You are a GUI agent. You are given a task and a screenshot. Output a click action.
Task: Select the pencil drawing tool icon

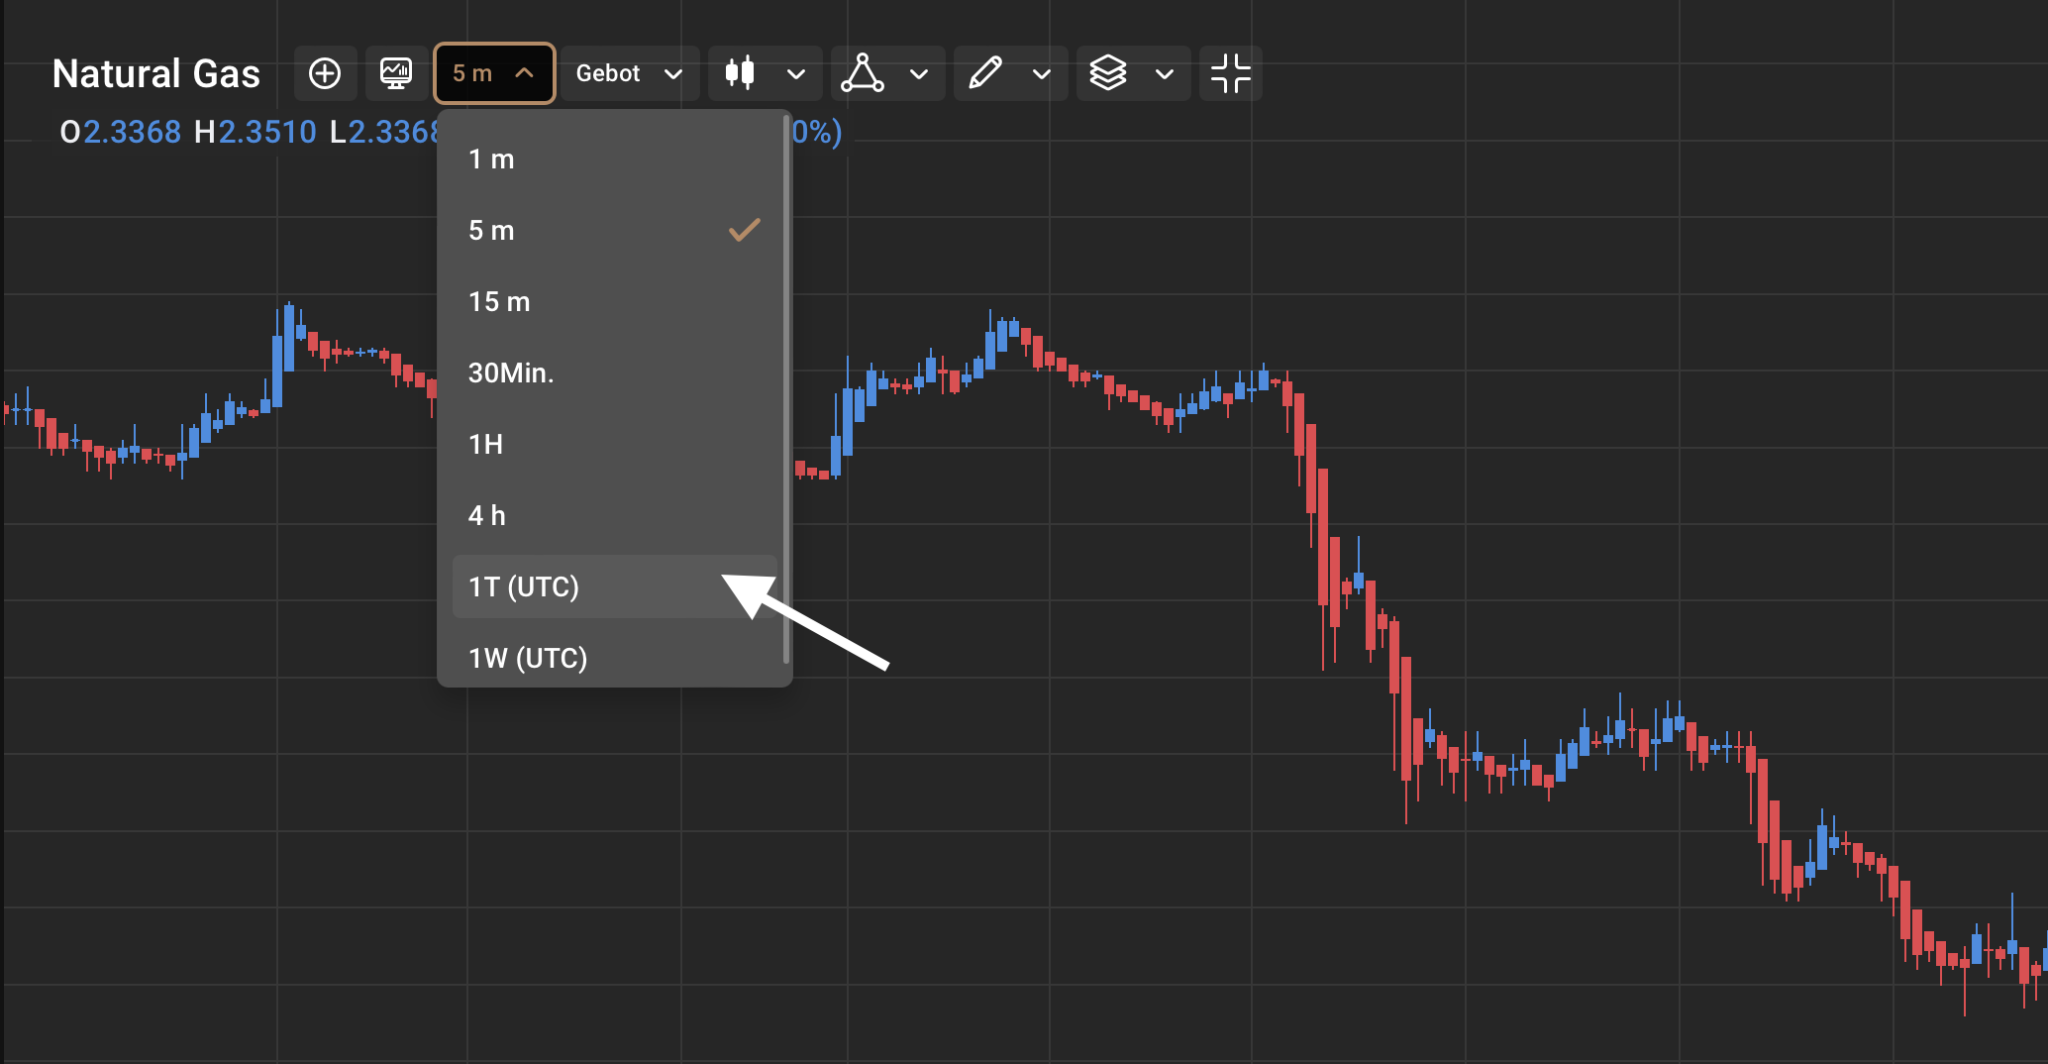coord(986,73)
